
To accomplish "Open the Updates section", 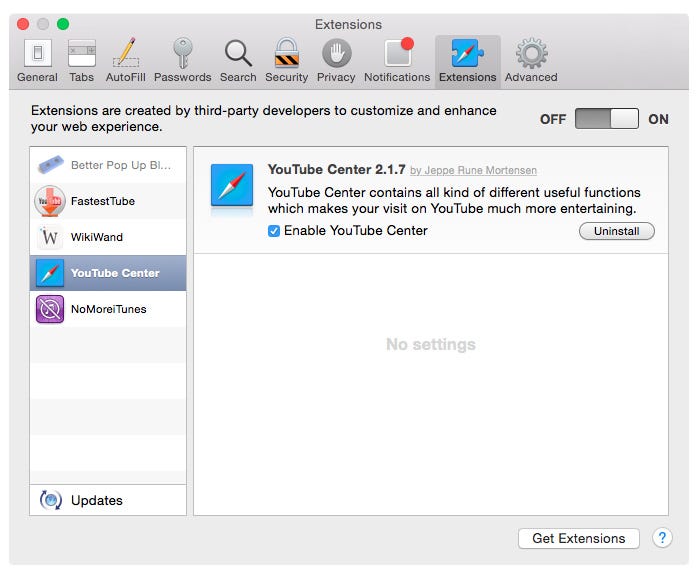I will [108, 500].
